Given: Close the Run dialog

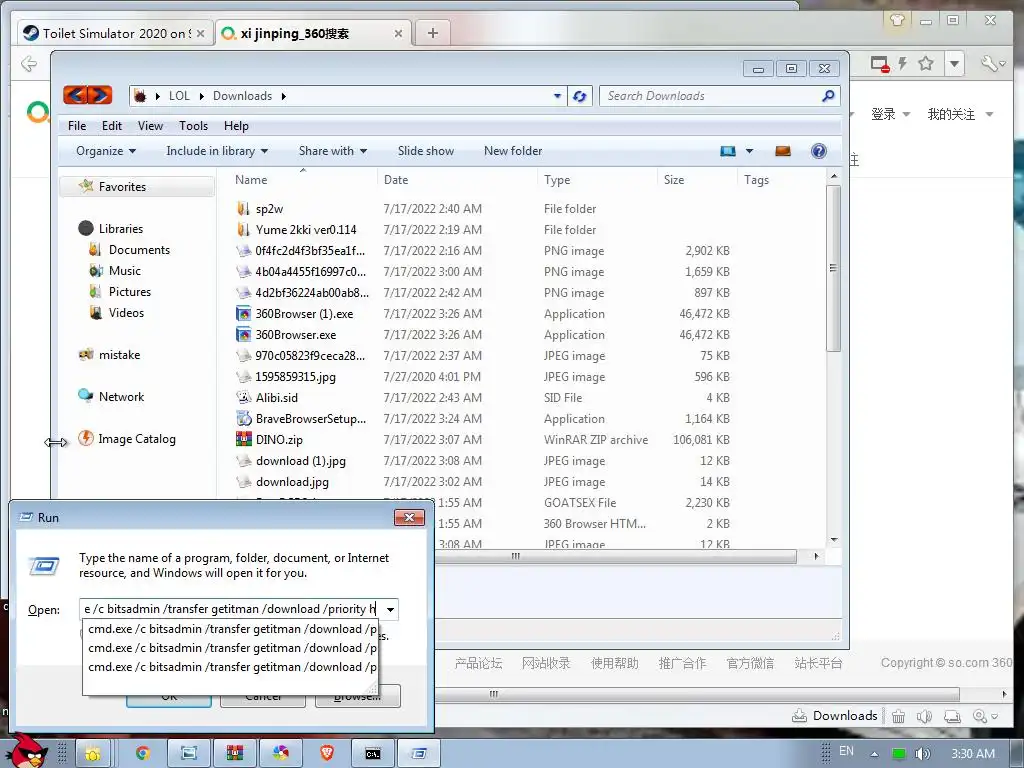Looking at the screenshot, I should [x=409, y=518].
